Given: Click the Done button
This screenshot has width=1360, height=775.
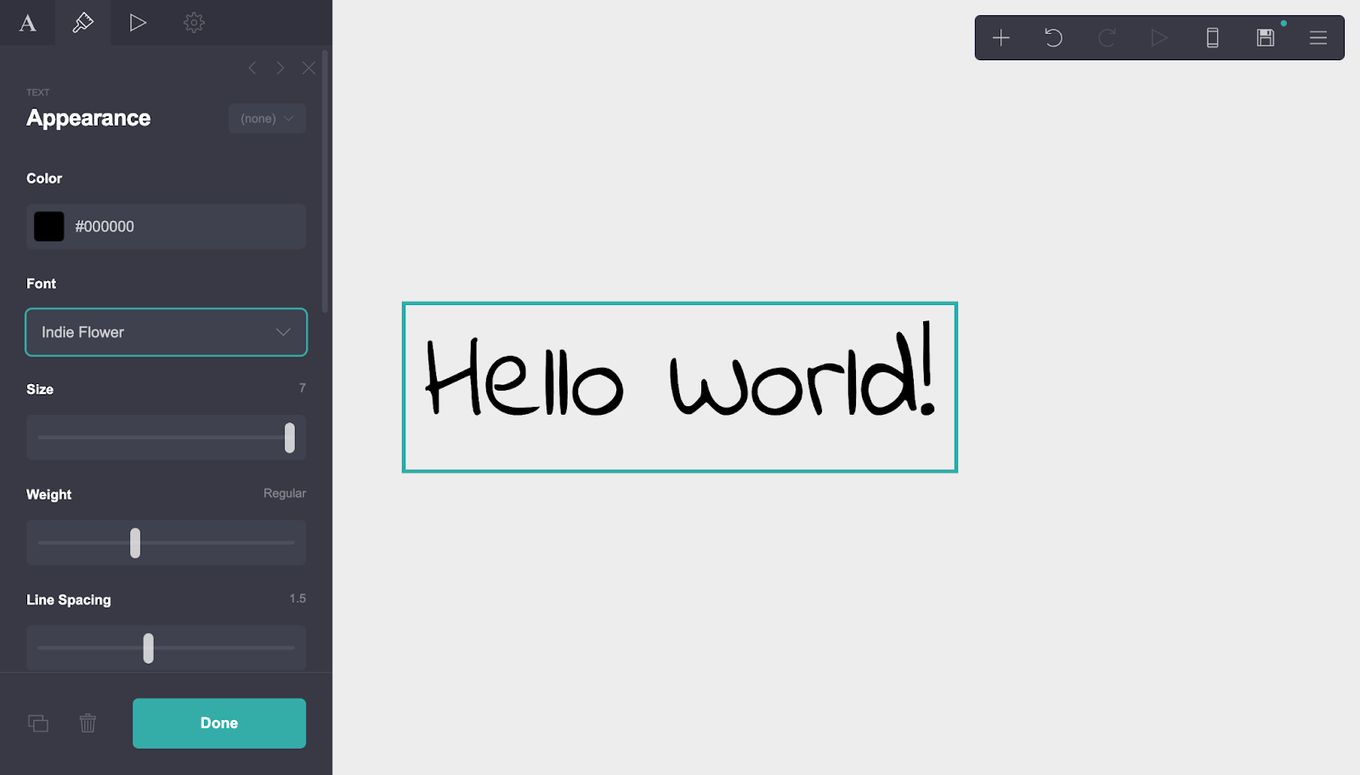Looking at the screenshot, I should point(219,723).
